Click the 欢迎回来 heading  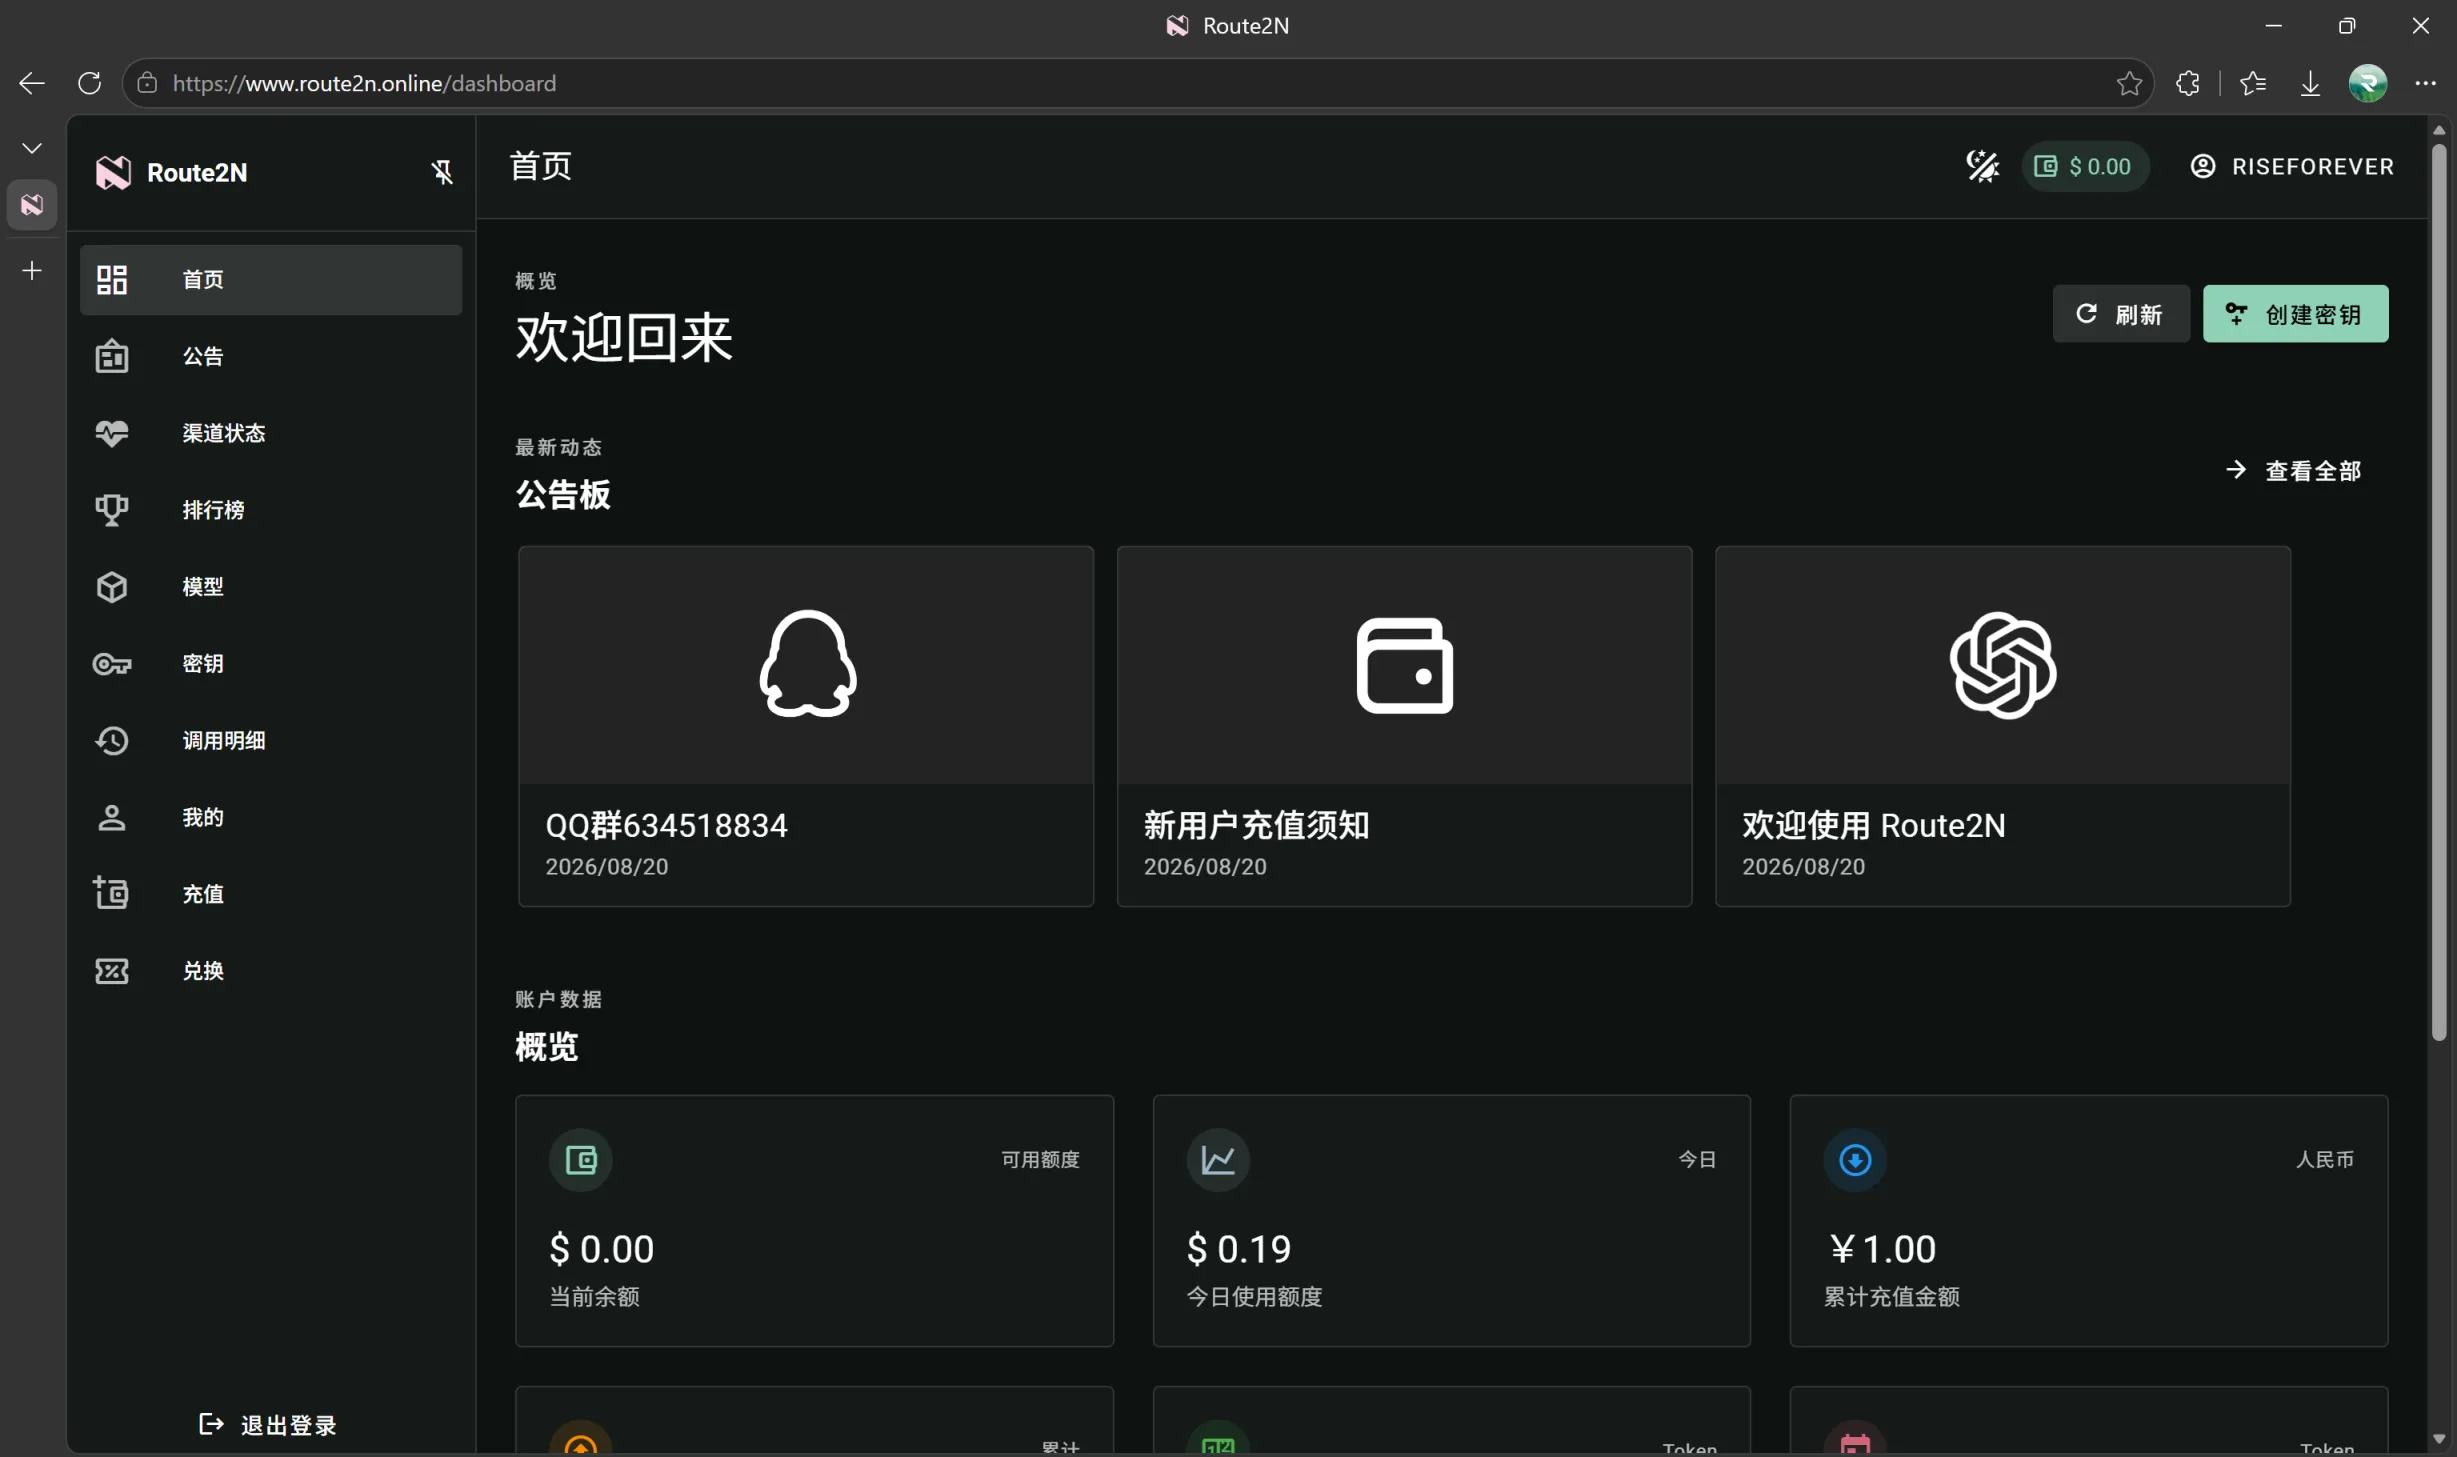(624, 337)
